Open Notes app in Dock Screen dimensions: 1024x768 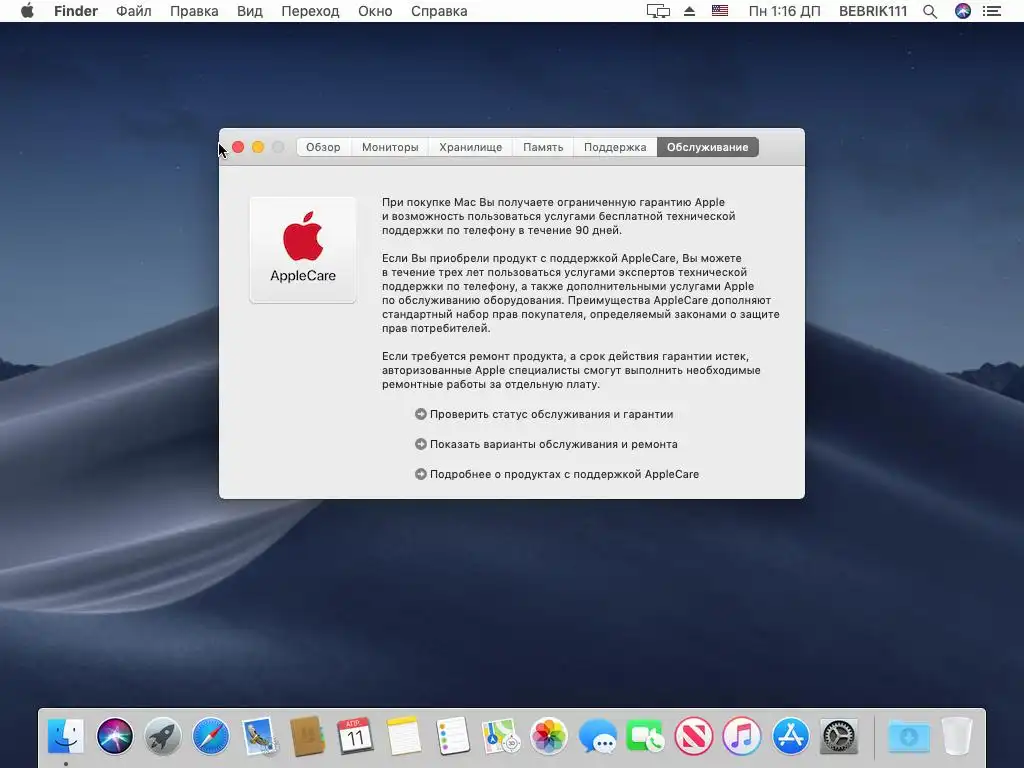click(404, 736)
